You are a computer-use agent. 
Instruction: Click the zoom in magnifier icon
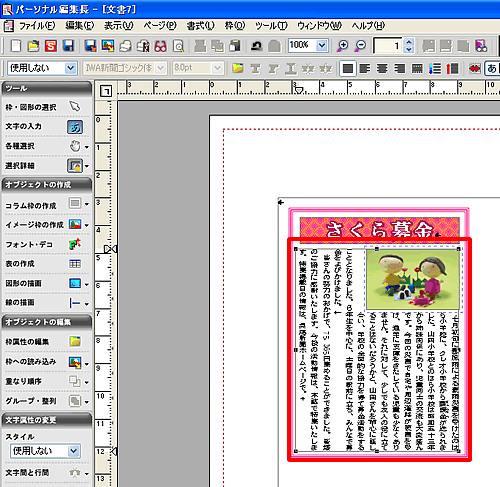343,46
